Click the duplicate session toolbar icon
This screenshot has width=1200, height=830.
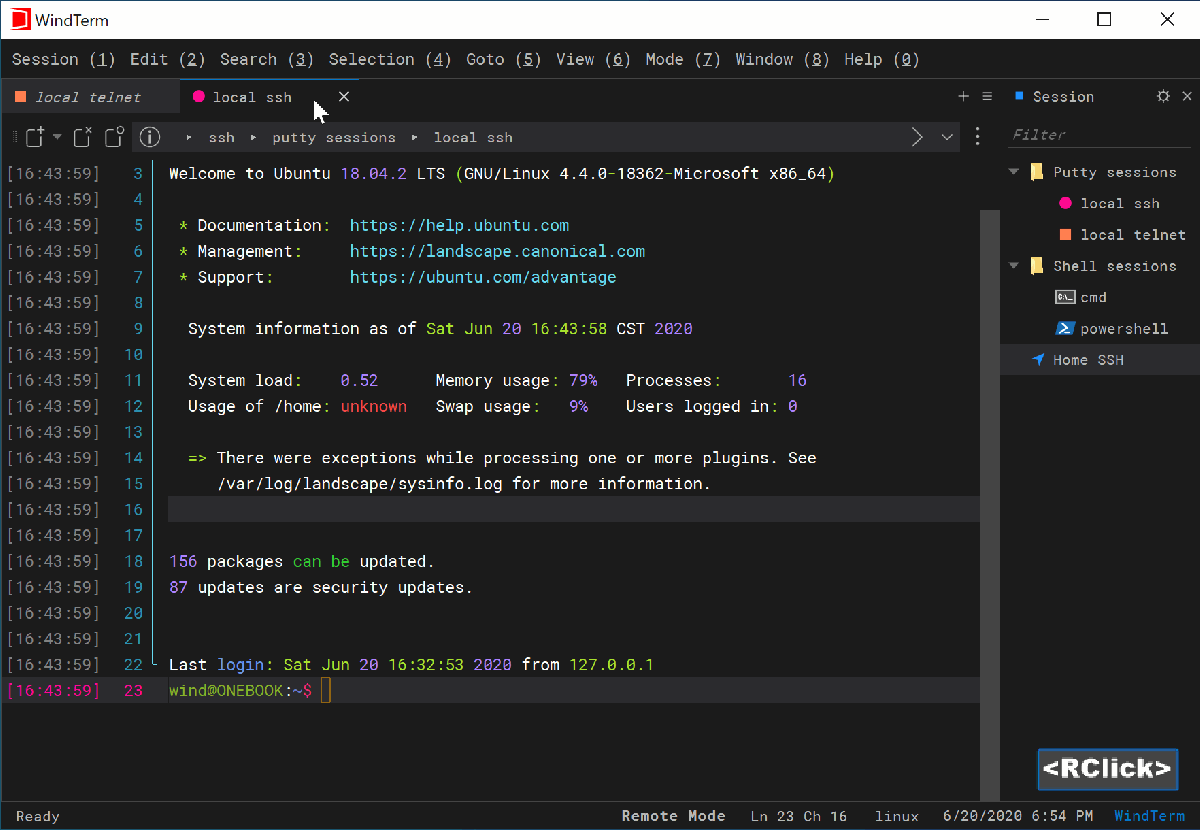[114, 137]
